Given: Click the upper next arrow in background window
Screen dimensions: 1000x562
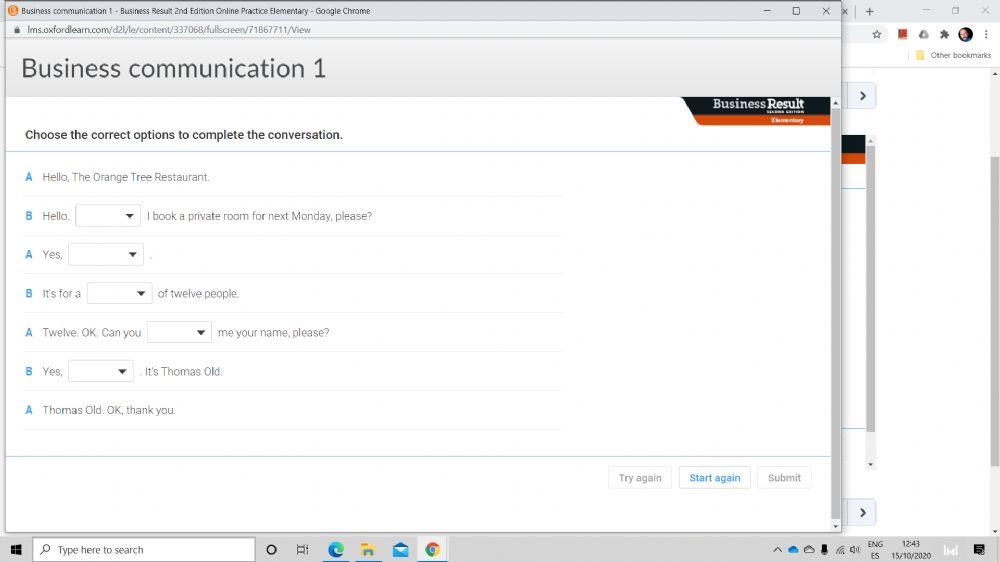Looking at the screenshot, I should pos(862,96).
